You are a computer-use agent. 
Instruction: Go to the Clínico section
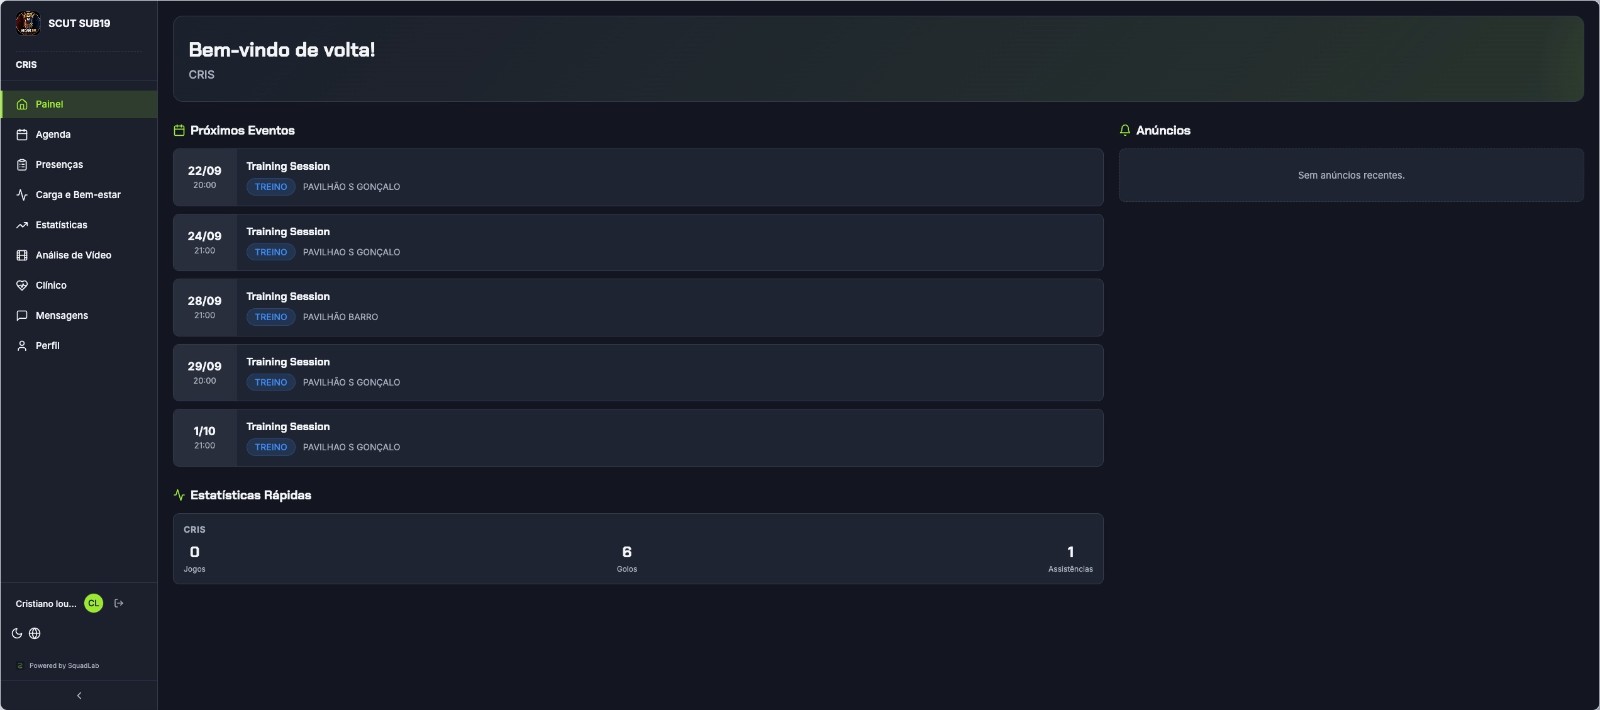[79, 285]
